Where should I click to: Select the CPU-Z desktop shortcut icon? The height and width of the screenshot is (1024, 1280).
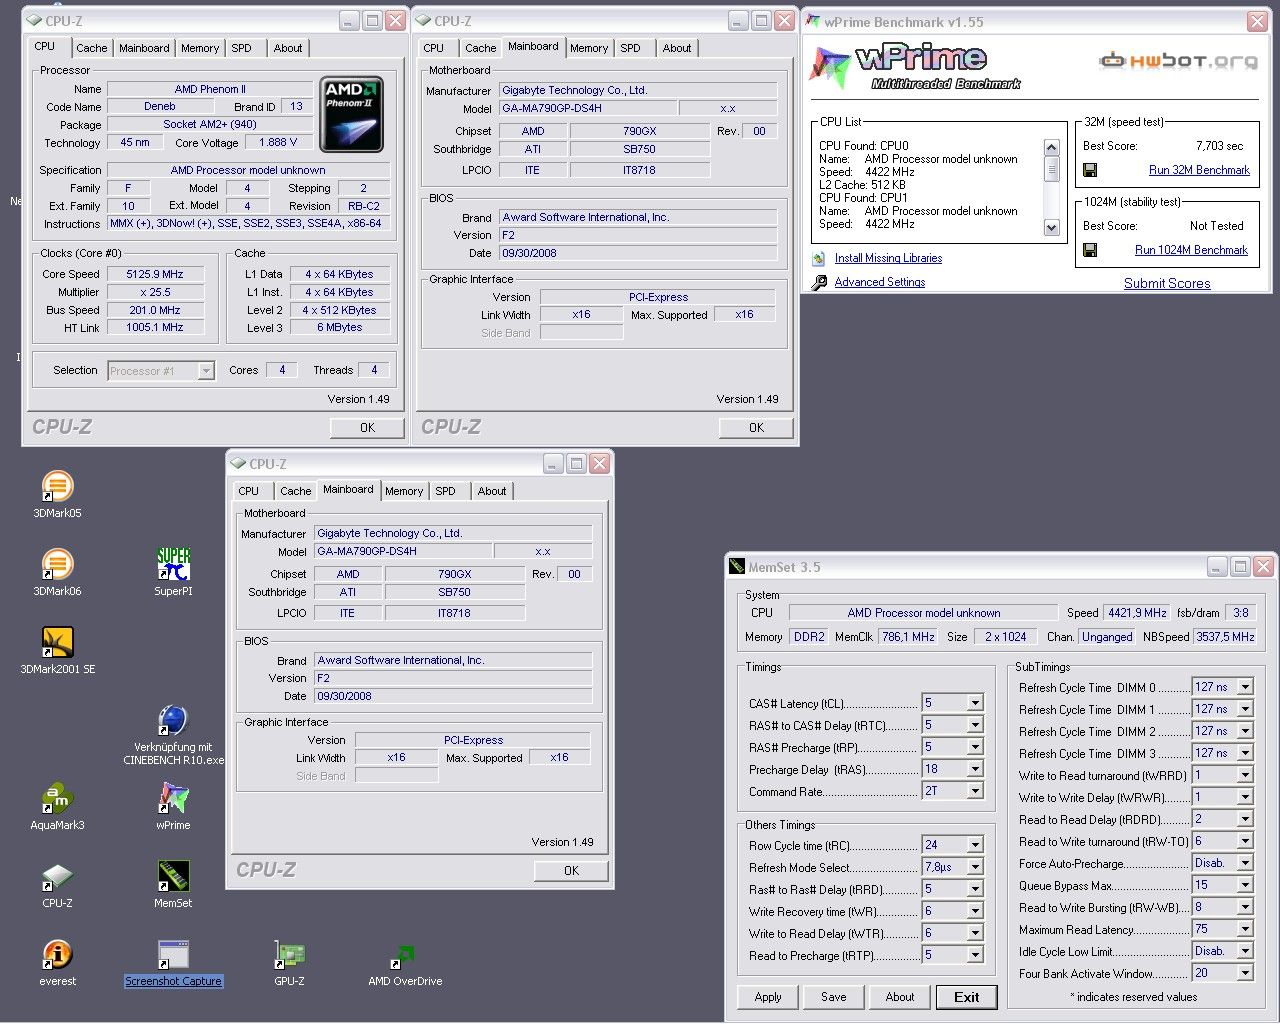[57, 877]
